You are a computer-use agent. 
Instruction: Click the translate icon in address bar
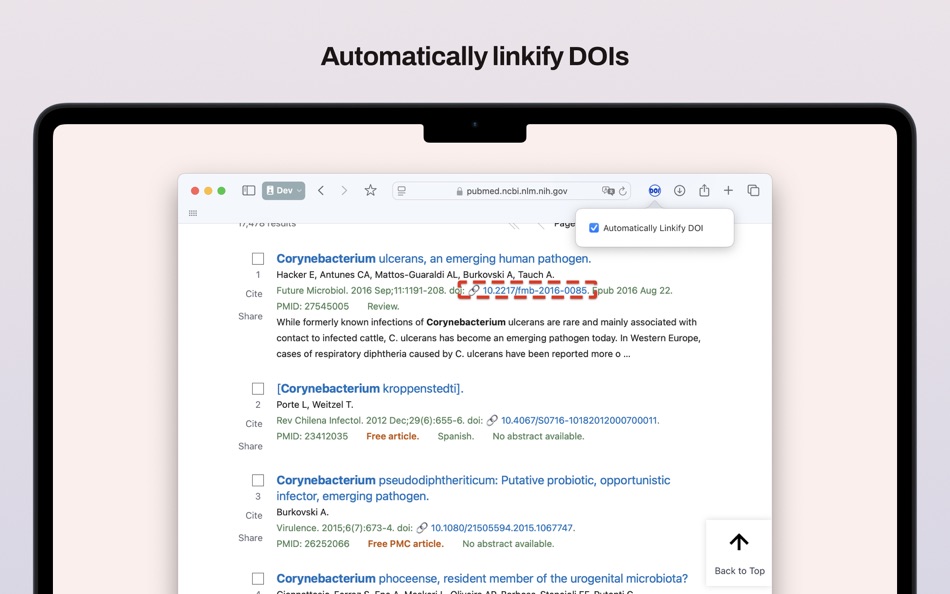coord(608,191)
